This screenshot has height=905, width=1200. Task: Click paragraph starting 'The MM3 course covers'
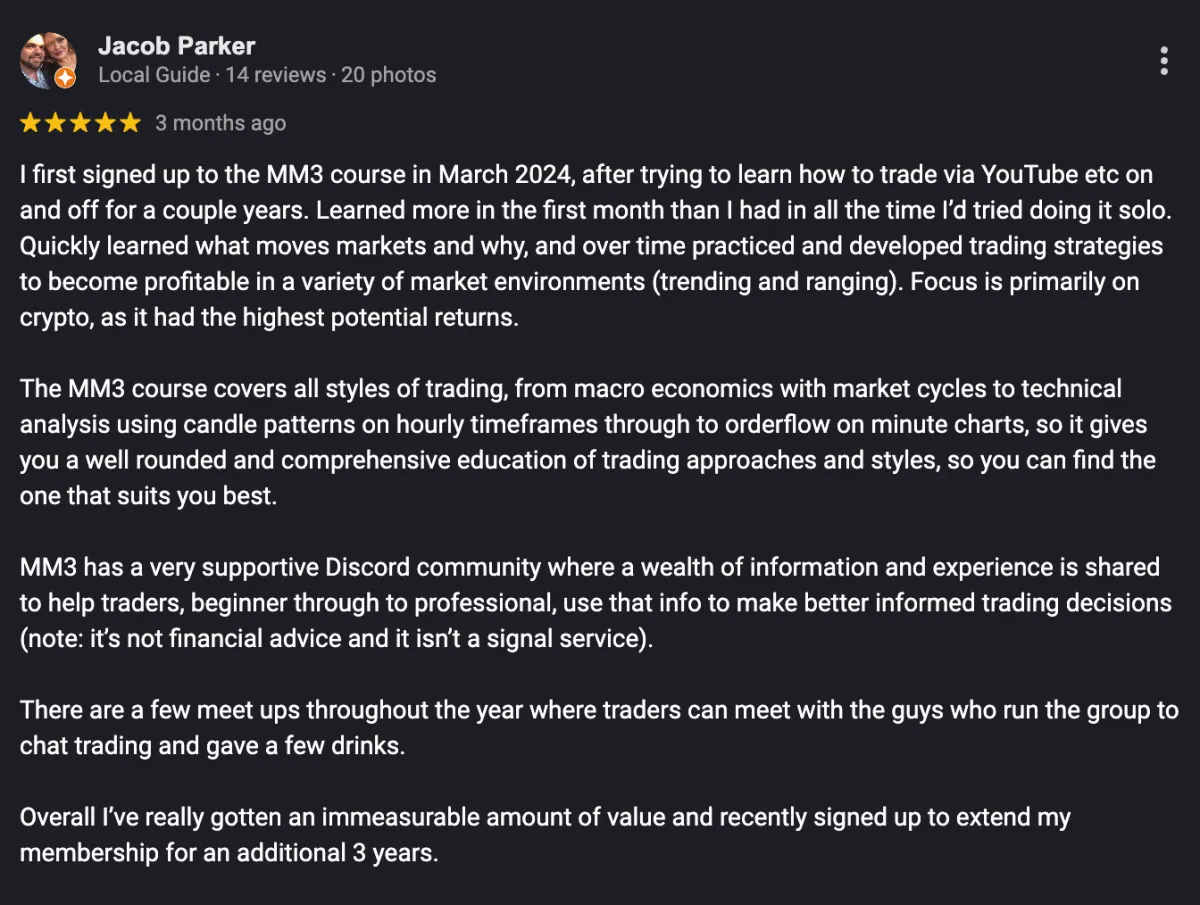(x=588, y=442)
